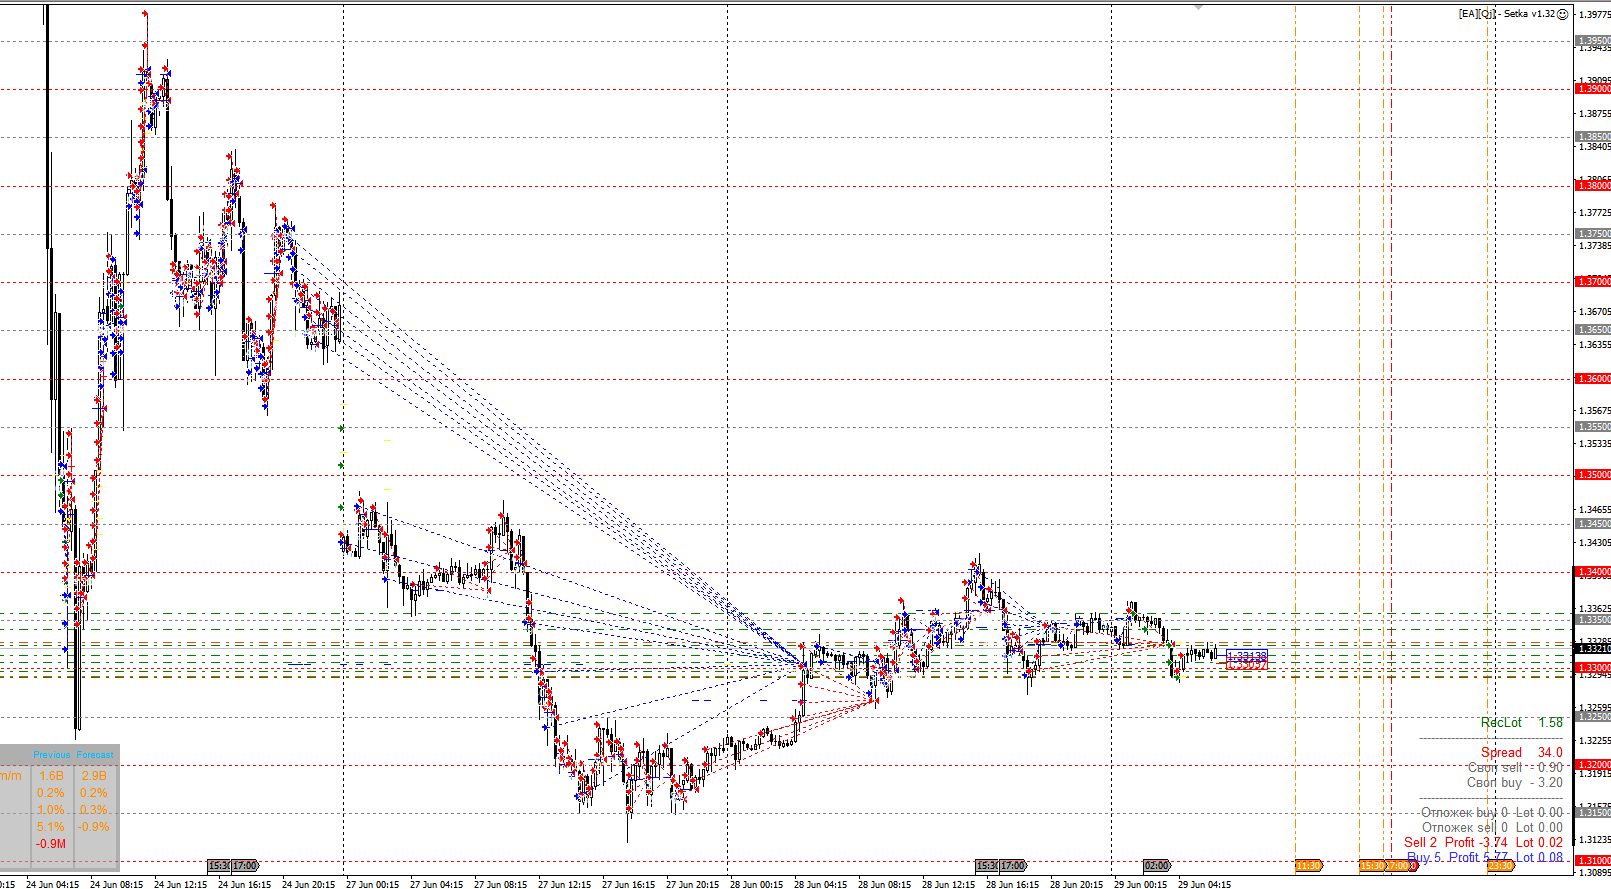Screen dimensions: 1611x889
Task: Click the red 1.33000 price level label
Action: click(1594, 667)
